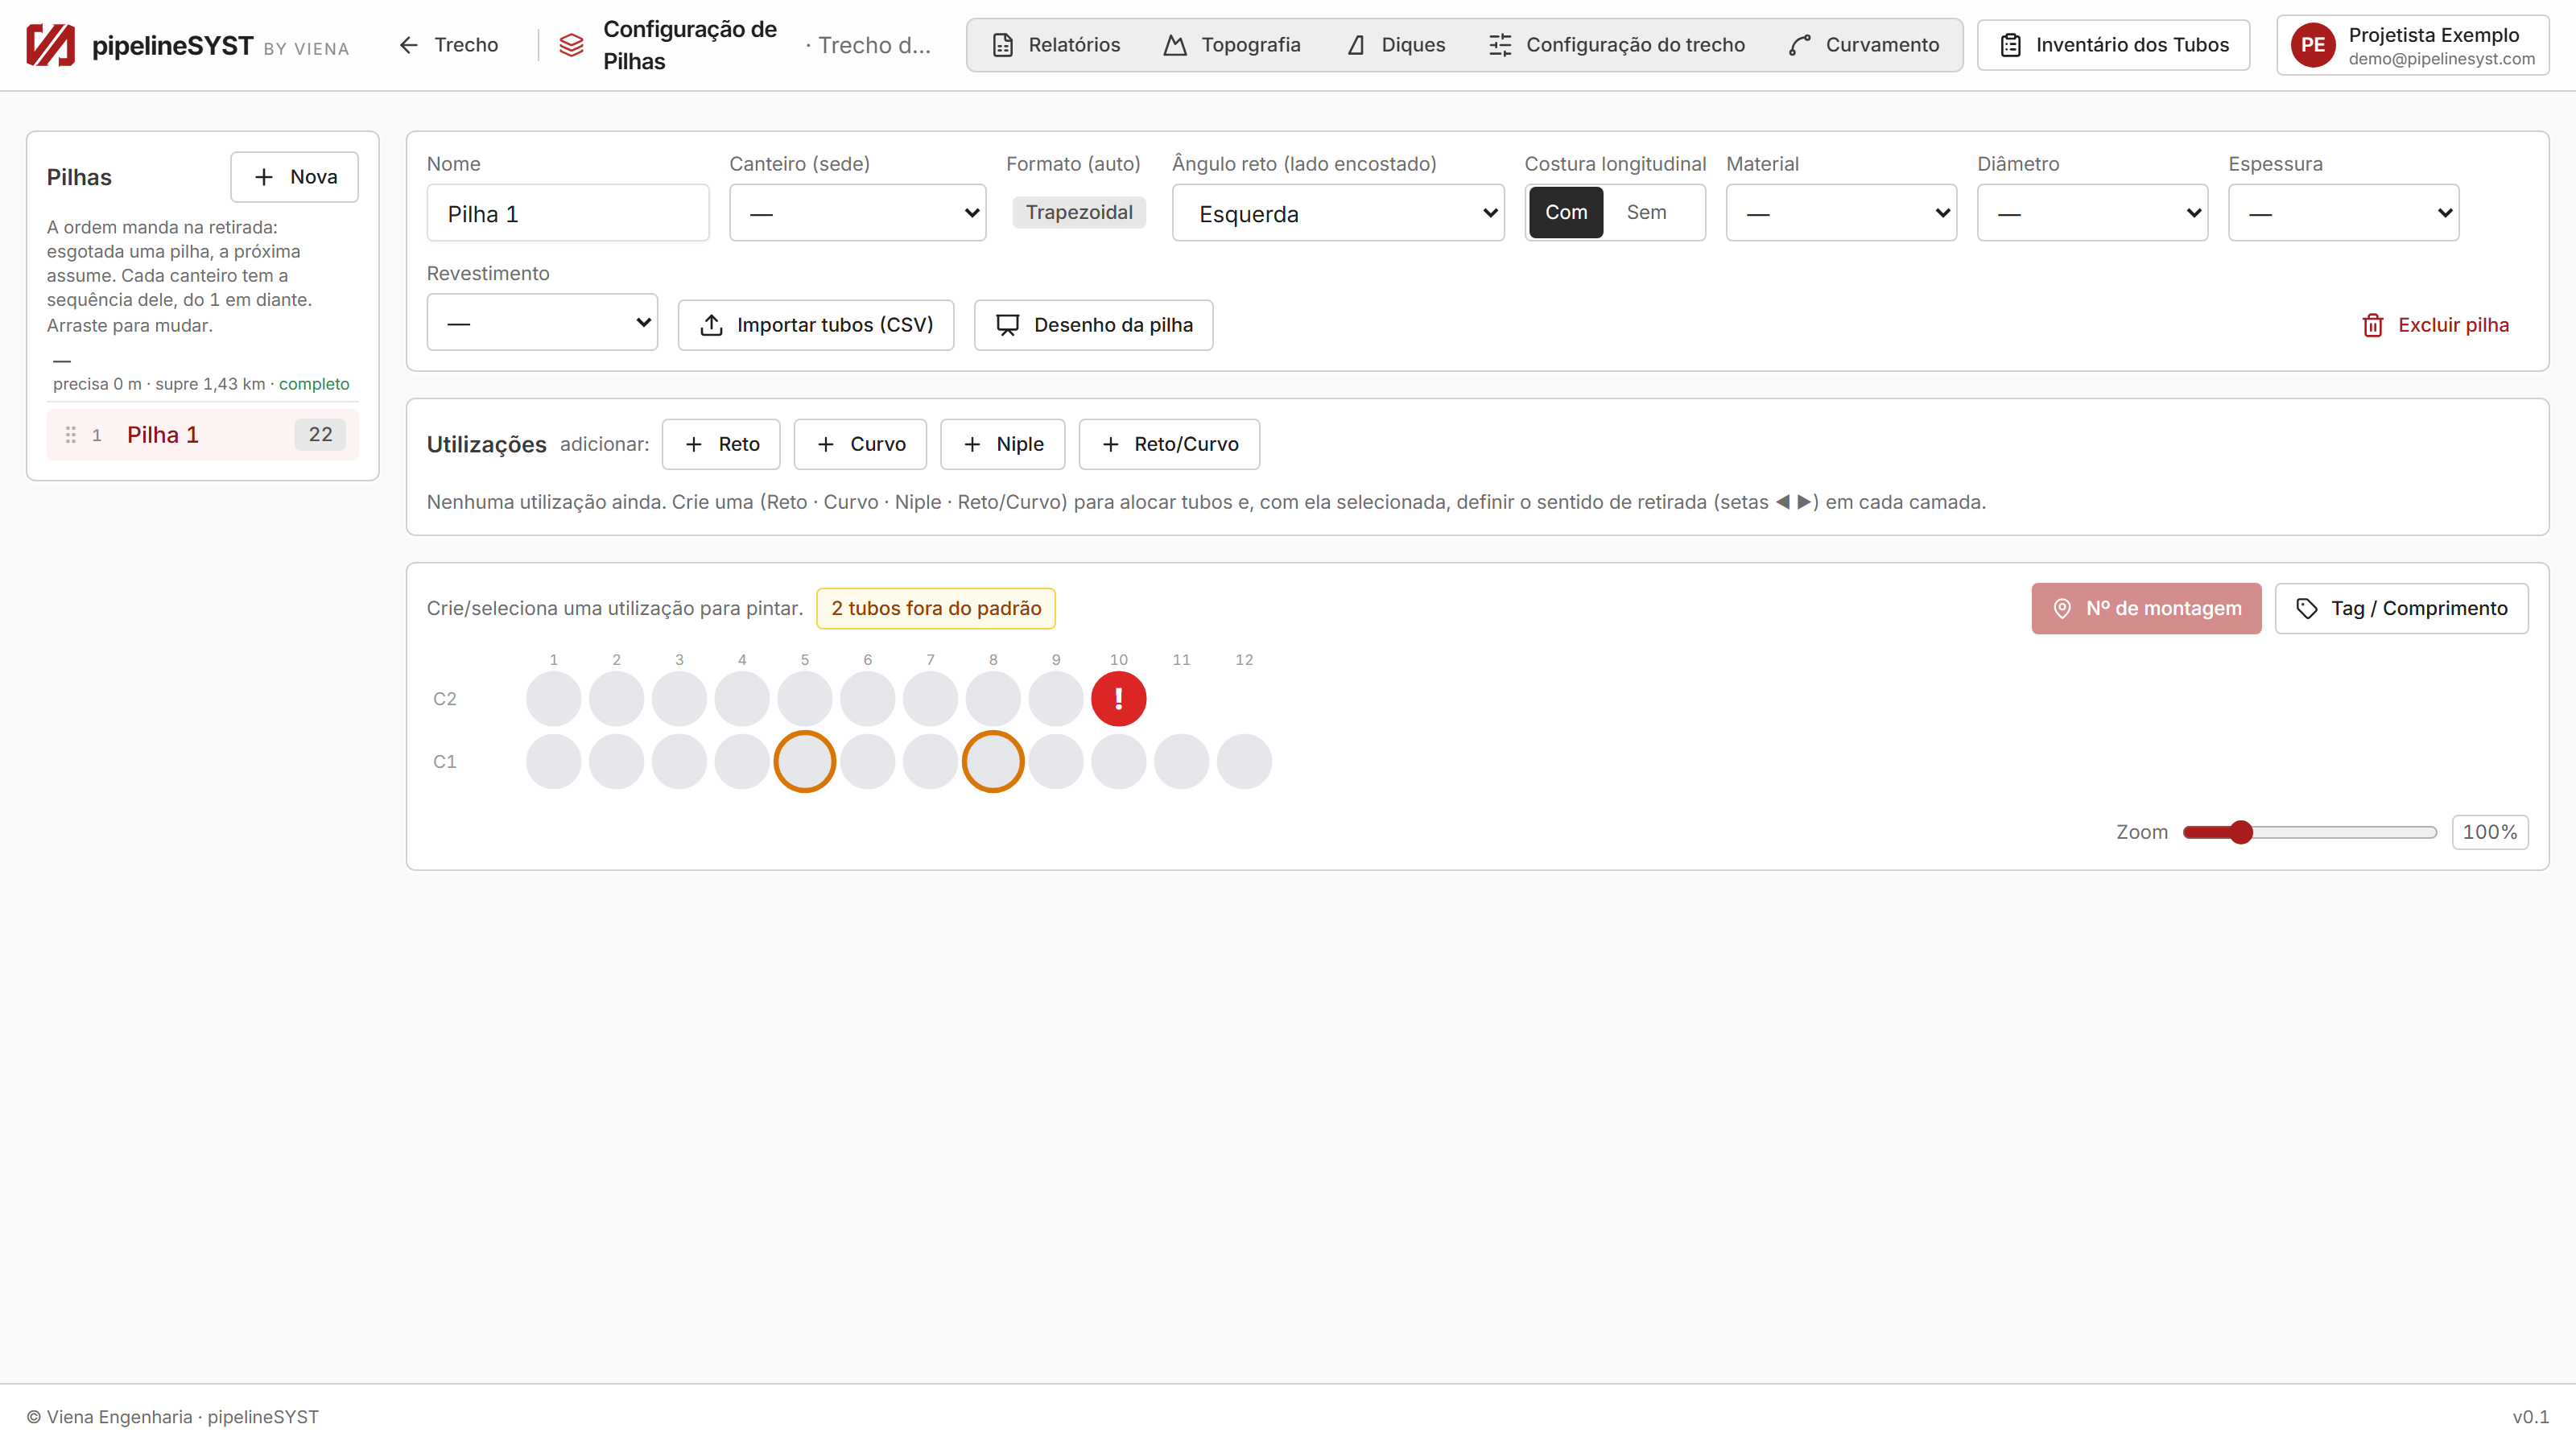This screenshot has height=1449, width=2576.
Task: Open Projetista Exemplo account menu
Action: [x=2413, y=45]
